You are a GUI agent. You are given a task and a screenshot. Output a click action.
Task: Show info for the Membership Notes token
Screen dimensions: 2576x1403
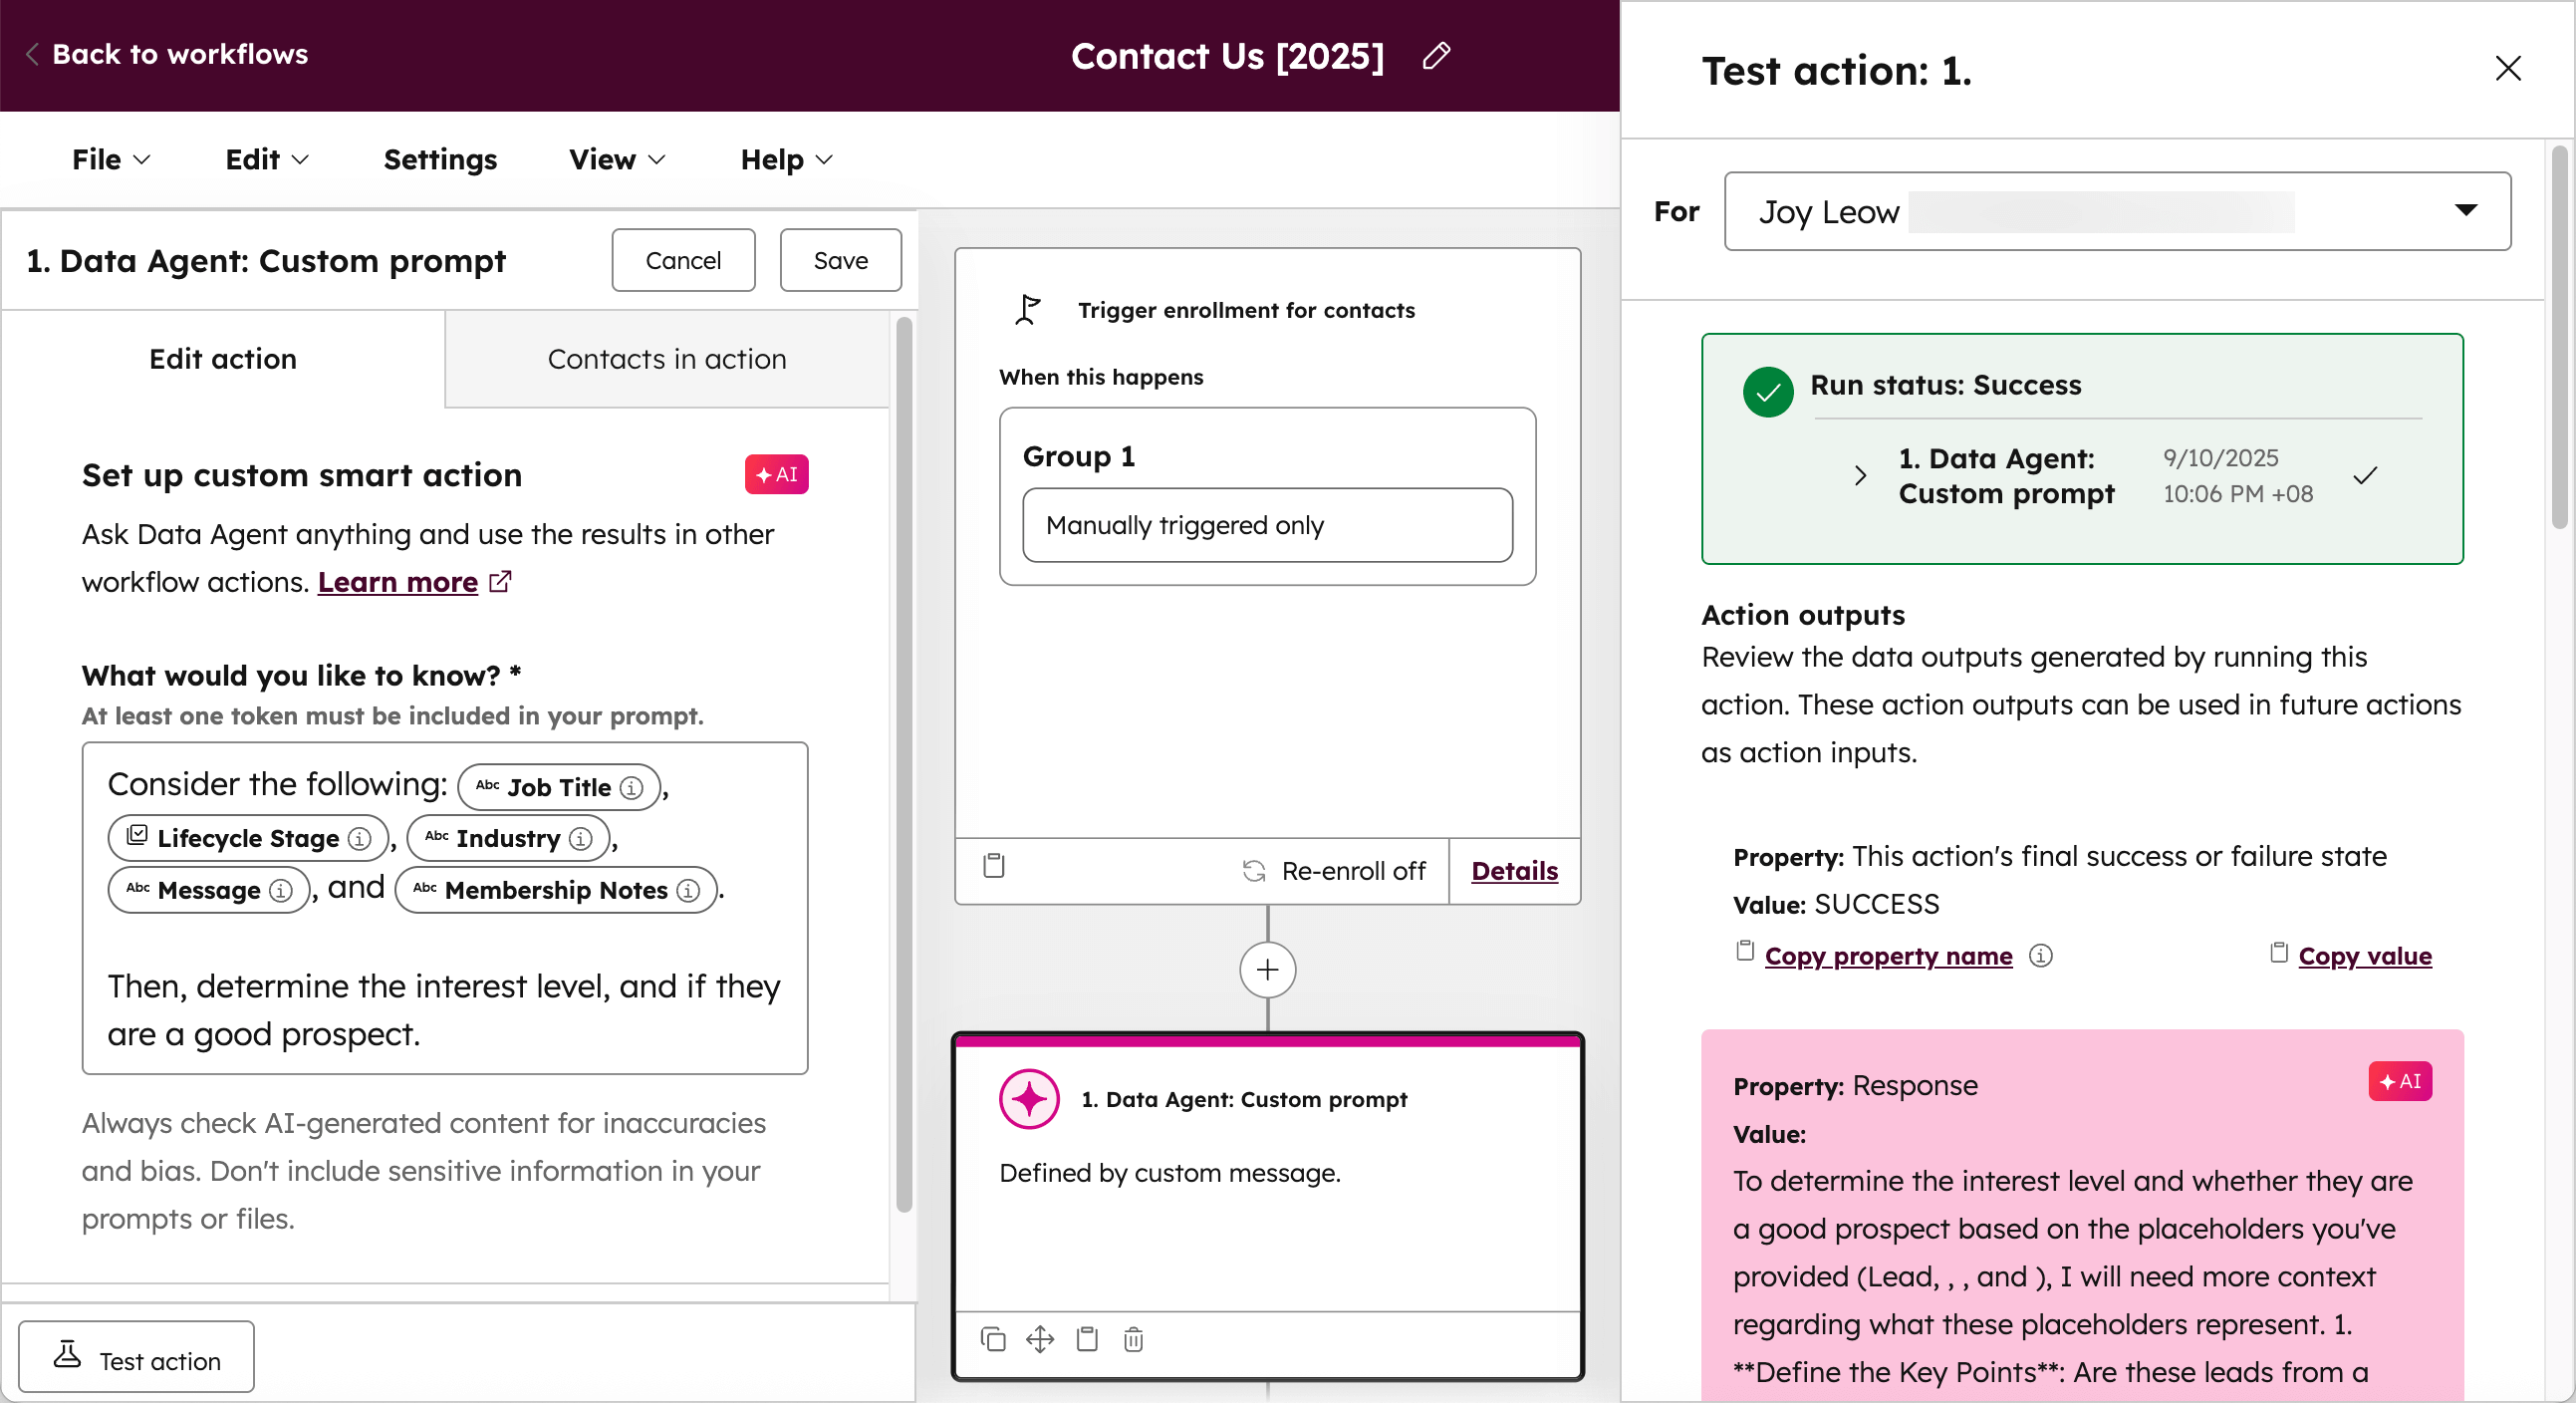tap(689, 890)
